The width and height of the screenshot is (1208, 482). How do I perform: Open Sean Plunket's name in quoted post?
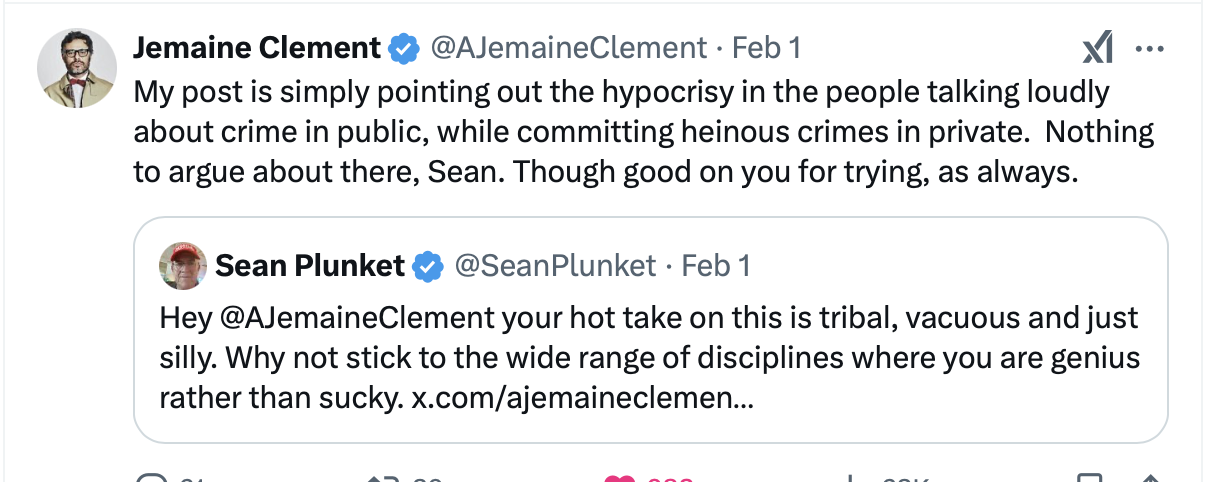310,265
